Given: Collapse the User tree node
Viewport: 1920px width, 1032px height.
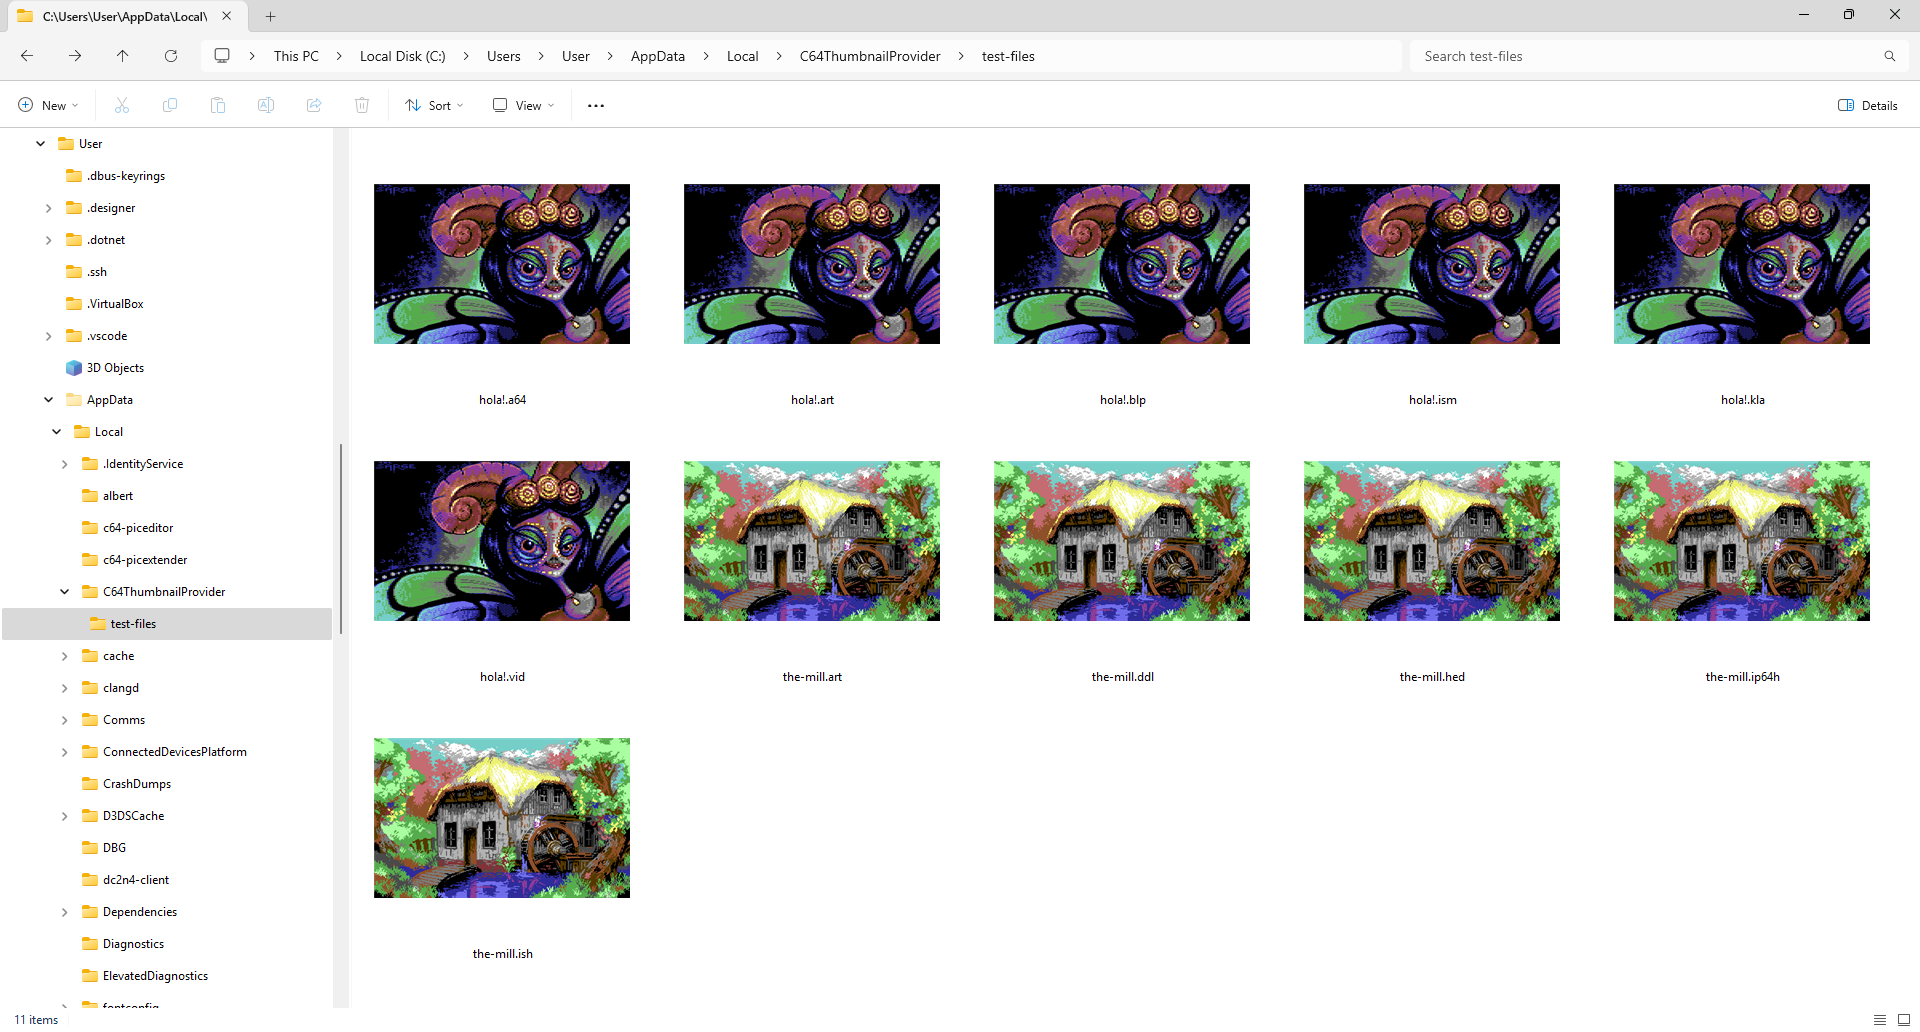Looking at the screenshot, I should point(40,144).
